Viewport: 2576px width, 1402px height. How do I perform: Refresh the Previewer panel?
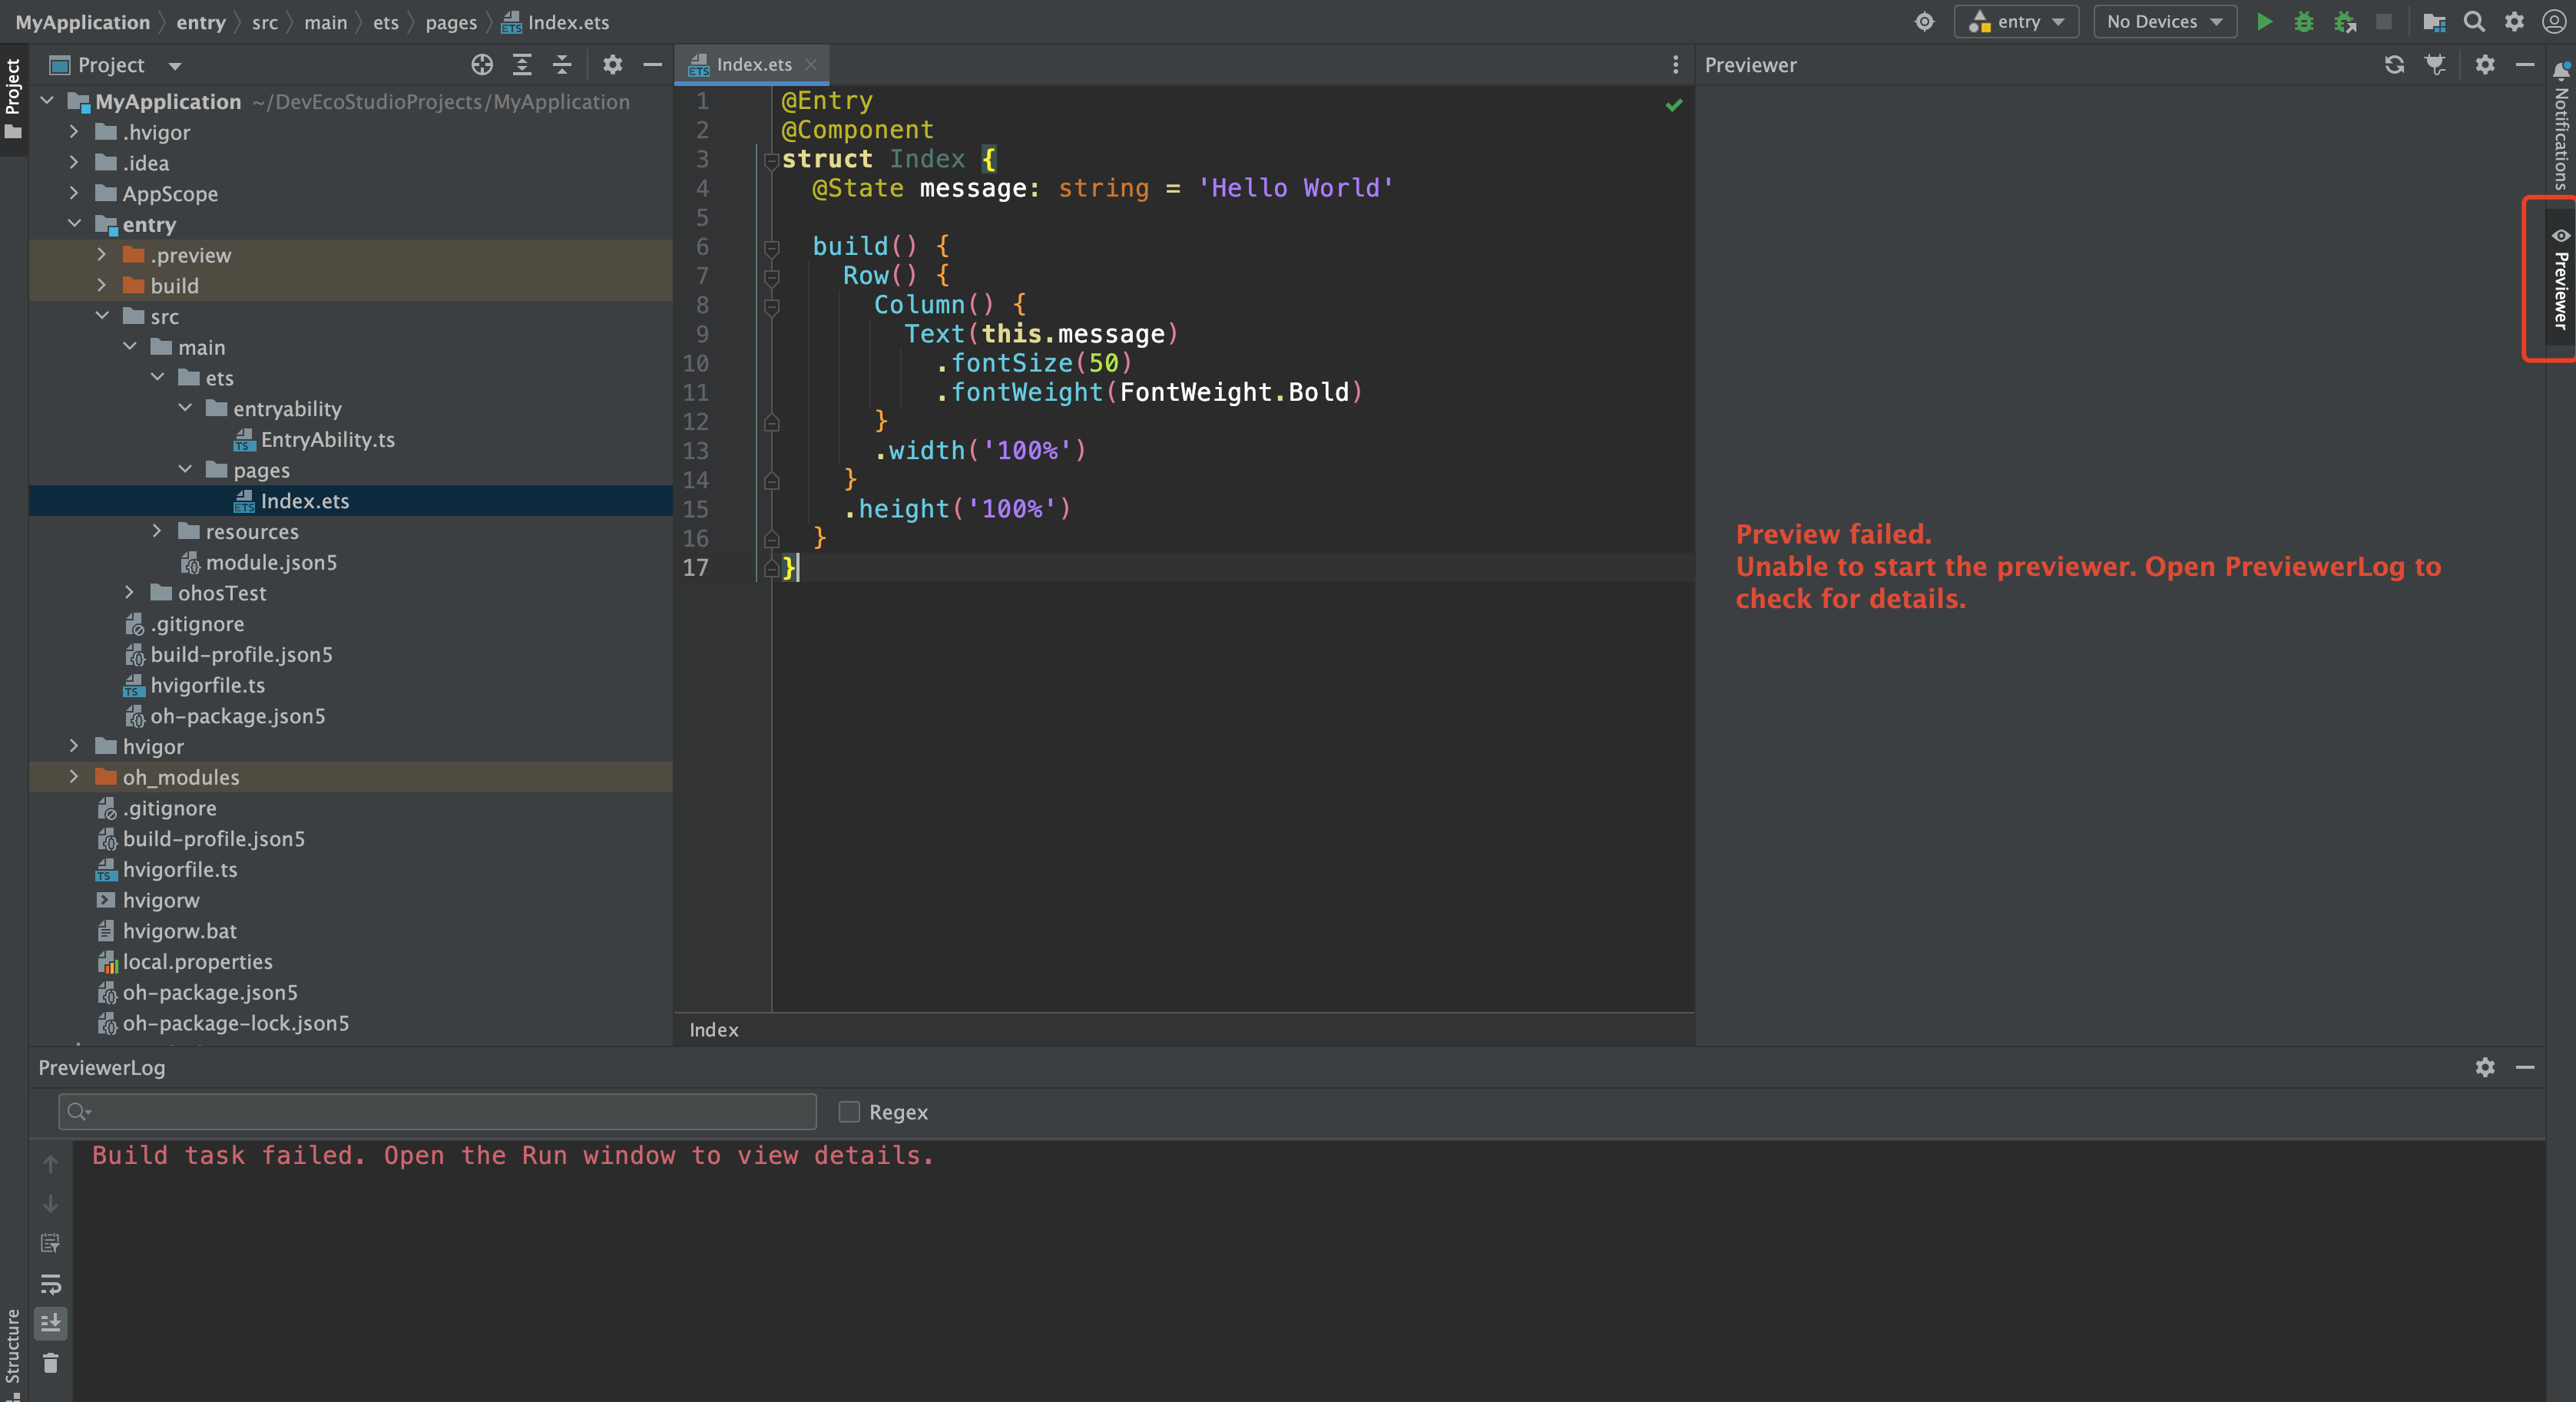pos(2394,65)
